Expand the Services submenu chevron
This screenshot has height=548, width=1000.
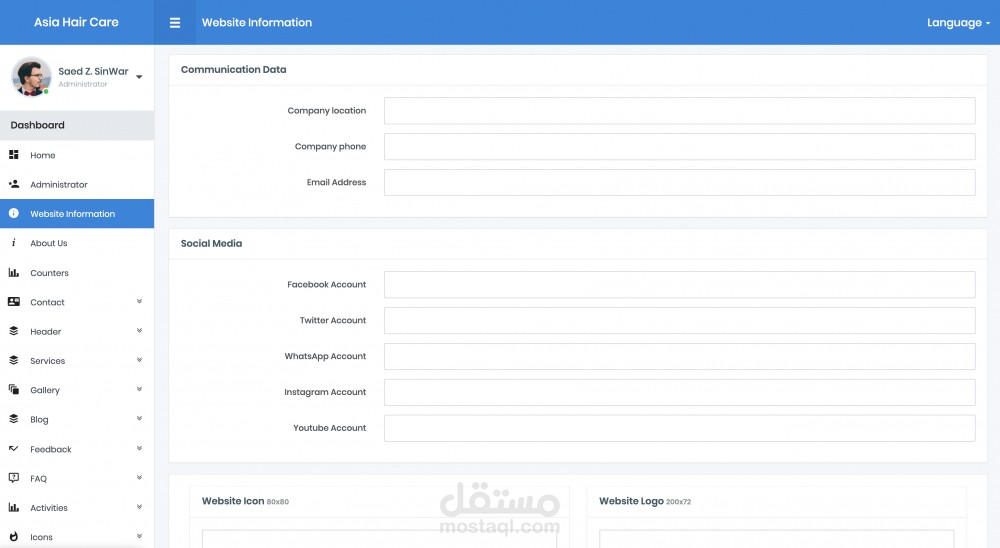[139, 360]
